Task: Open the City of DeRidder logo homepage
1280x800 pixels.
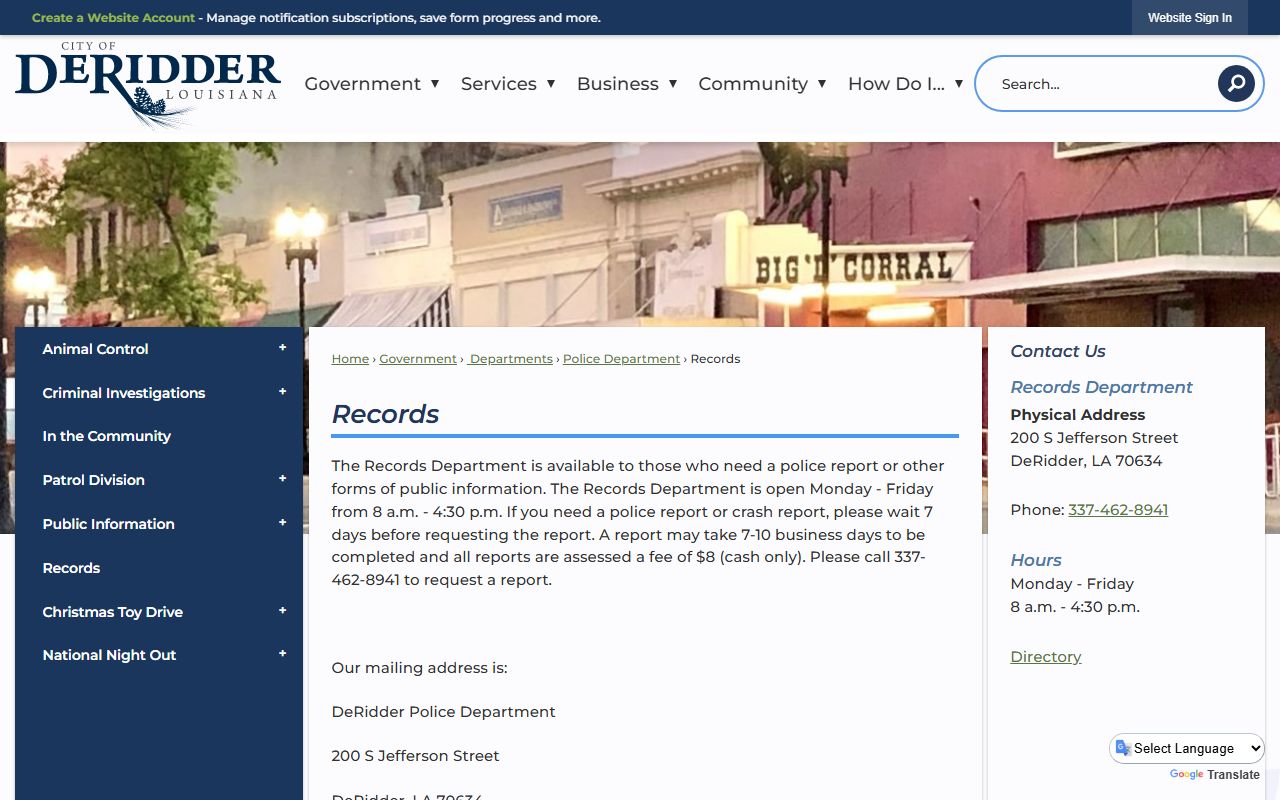Action: [148, 86]
